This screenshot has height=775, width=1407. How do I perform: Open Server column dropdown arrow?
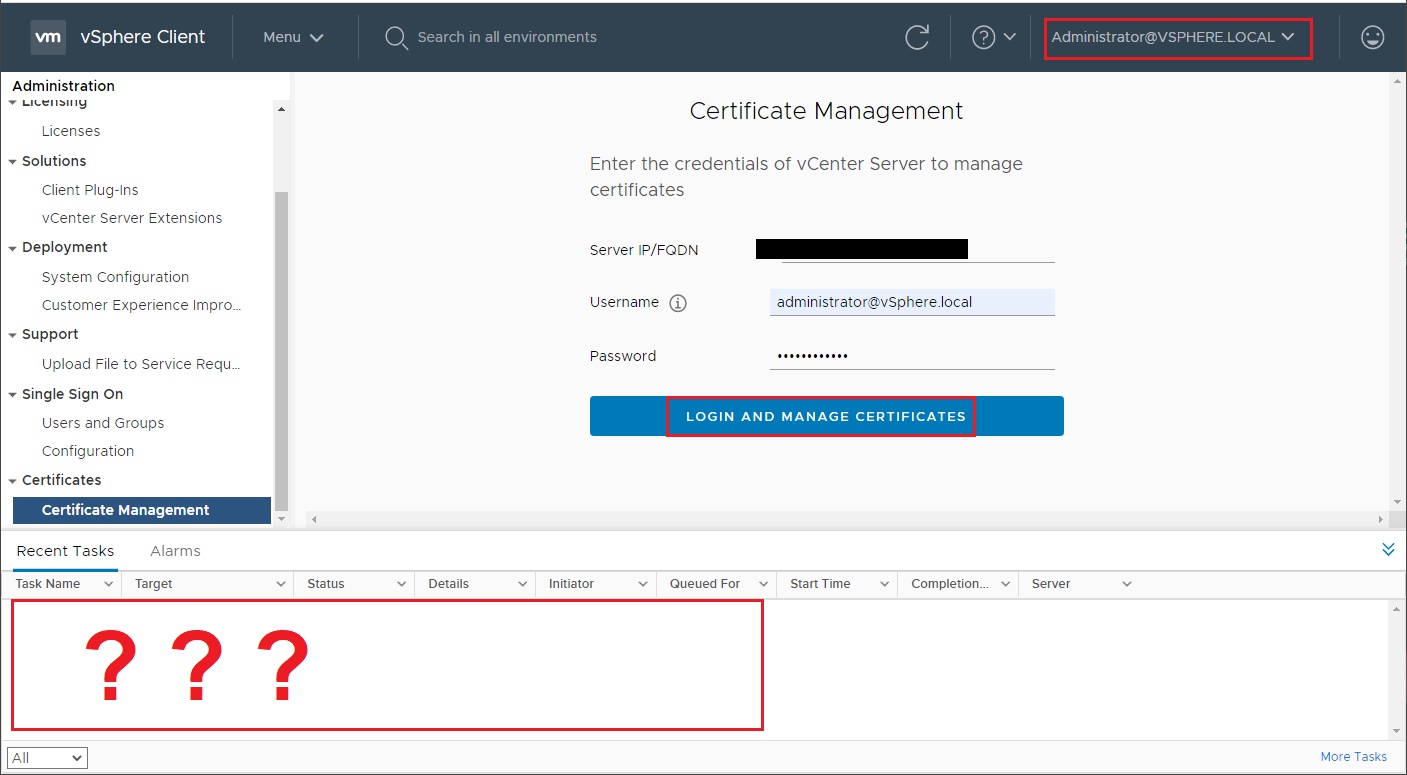(1127, 584)
